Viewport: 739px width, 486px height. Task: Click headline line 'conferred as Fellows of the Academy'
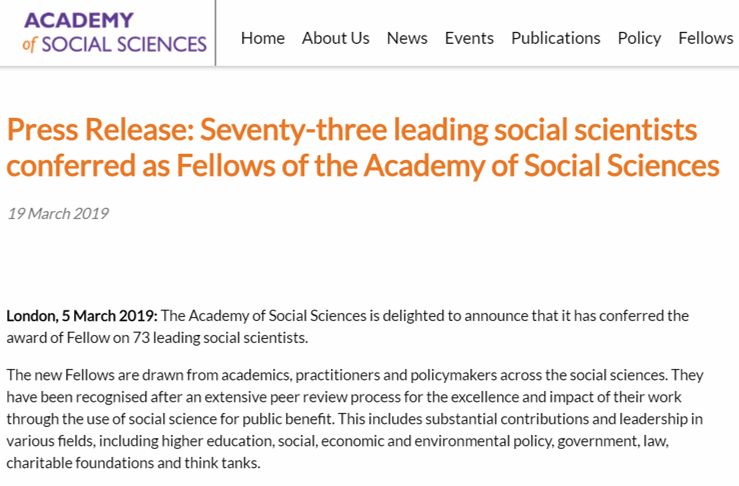[363, 166]
